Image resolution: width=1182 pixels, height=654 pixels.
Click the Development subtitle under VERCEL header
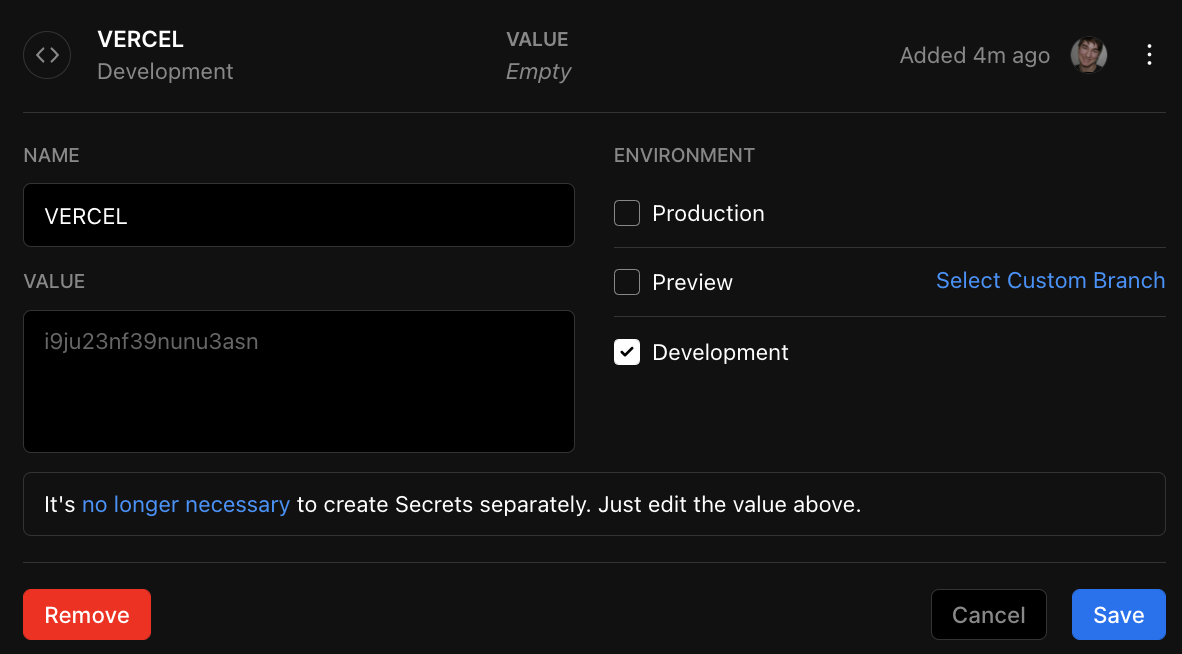pos(165,72)
